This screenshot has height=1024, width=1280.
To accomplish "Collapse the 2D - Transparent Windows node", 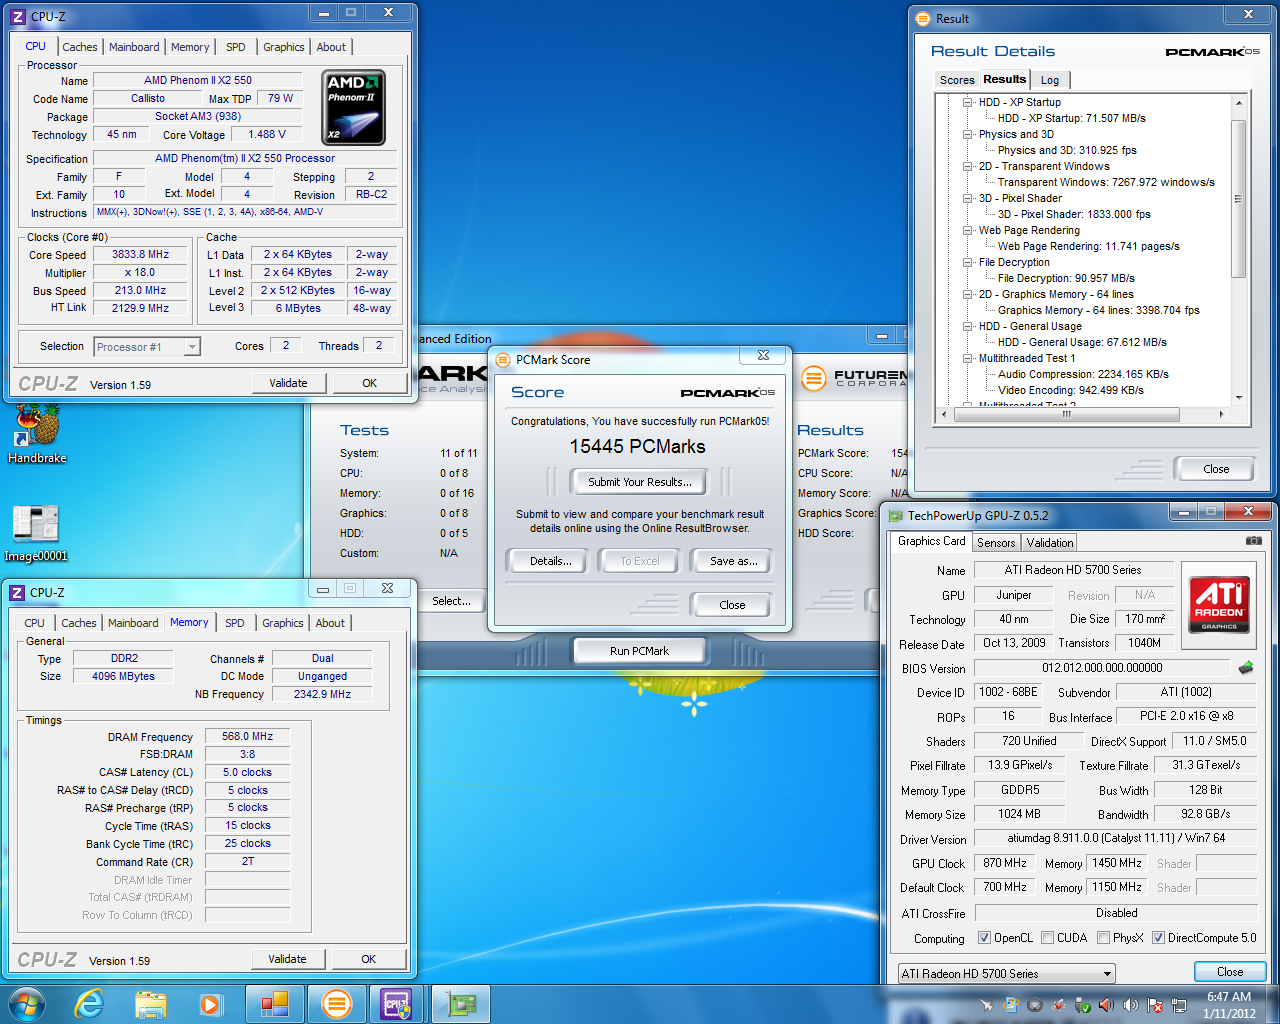I will point(967,166).
